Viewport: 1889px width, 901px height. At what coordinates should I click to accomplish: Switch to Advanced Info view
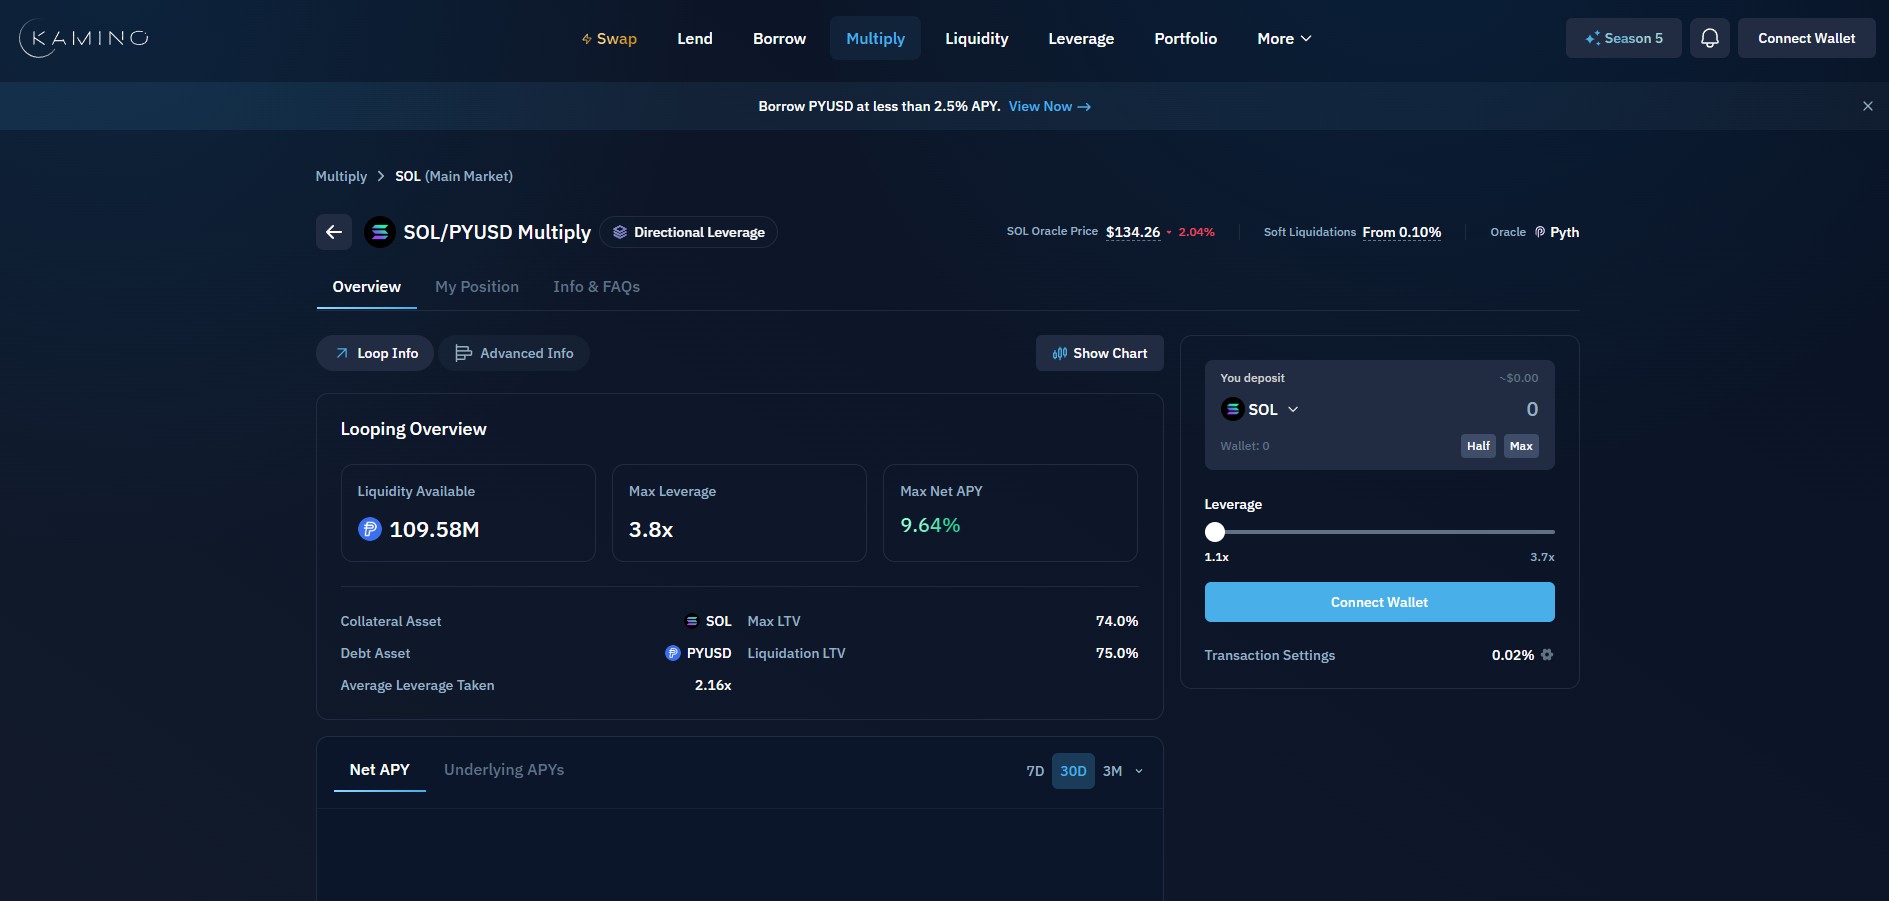(514, 353)
